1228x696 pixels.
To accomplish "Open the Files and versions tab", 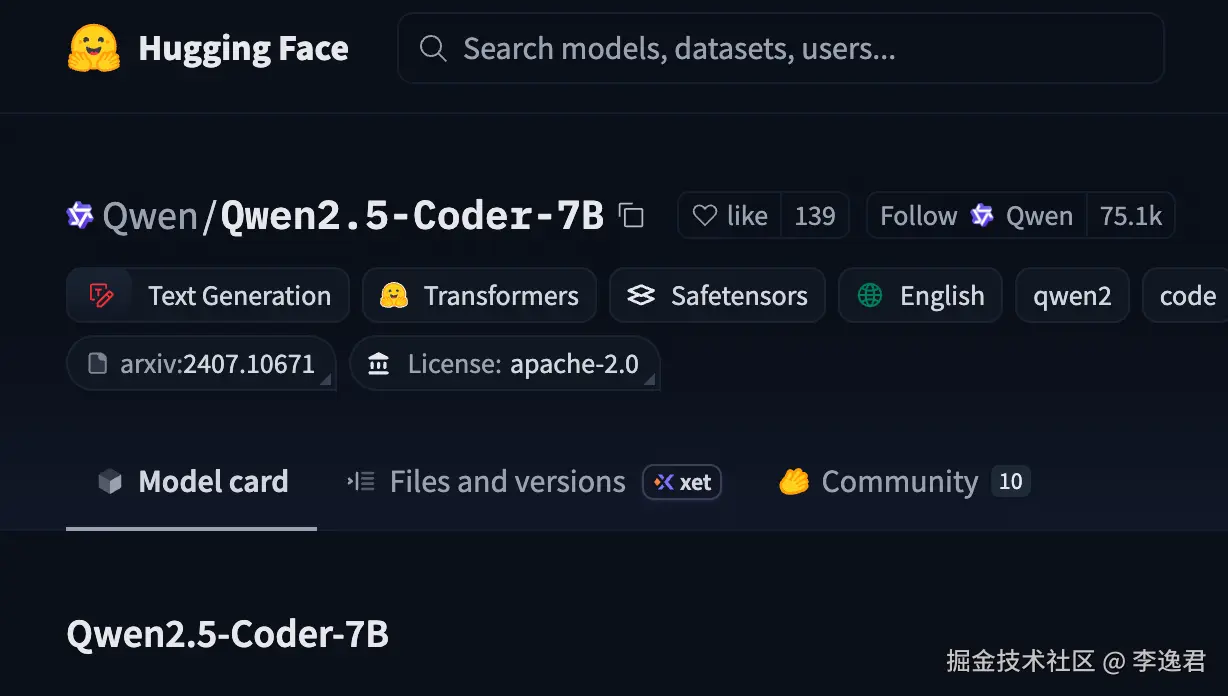I will 486,482.
